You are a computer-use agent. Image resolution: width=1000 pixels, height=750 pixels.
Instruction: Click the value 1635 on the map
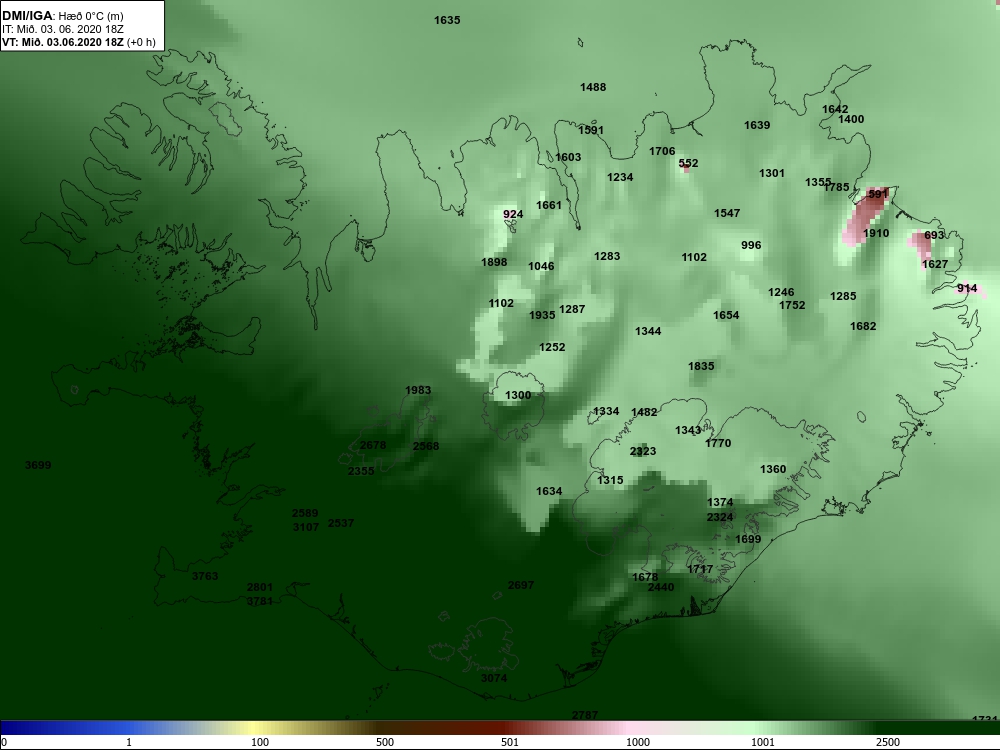point(447,20)
